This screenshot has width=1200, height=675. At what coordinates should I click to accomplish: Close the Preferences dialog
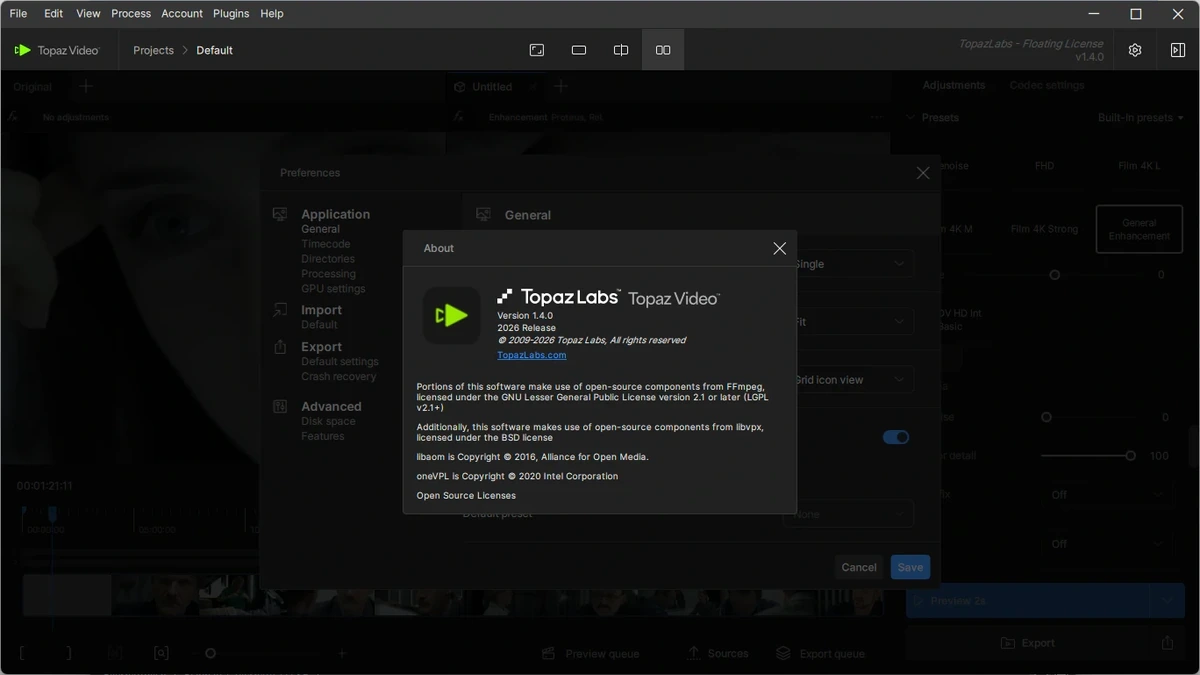click(x=923, y=173)
